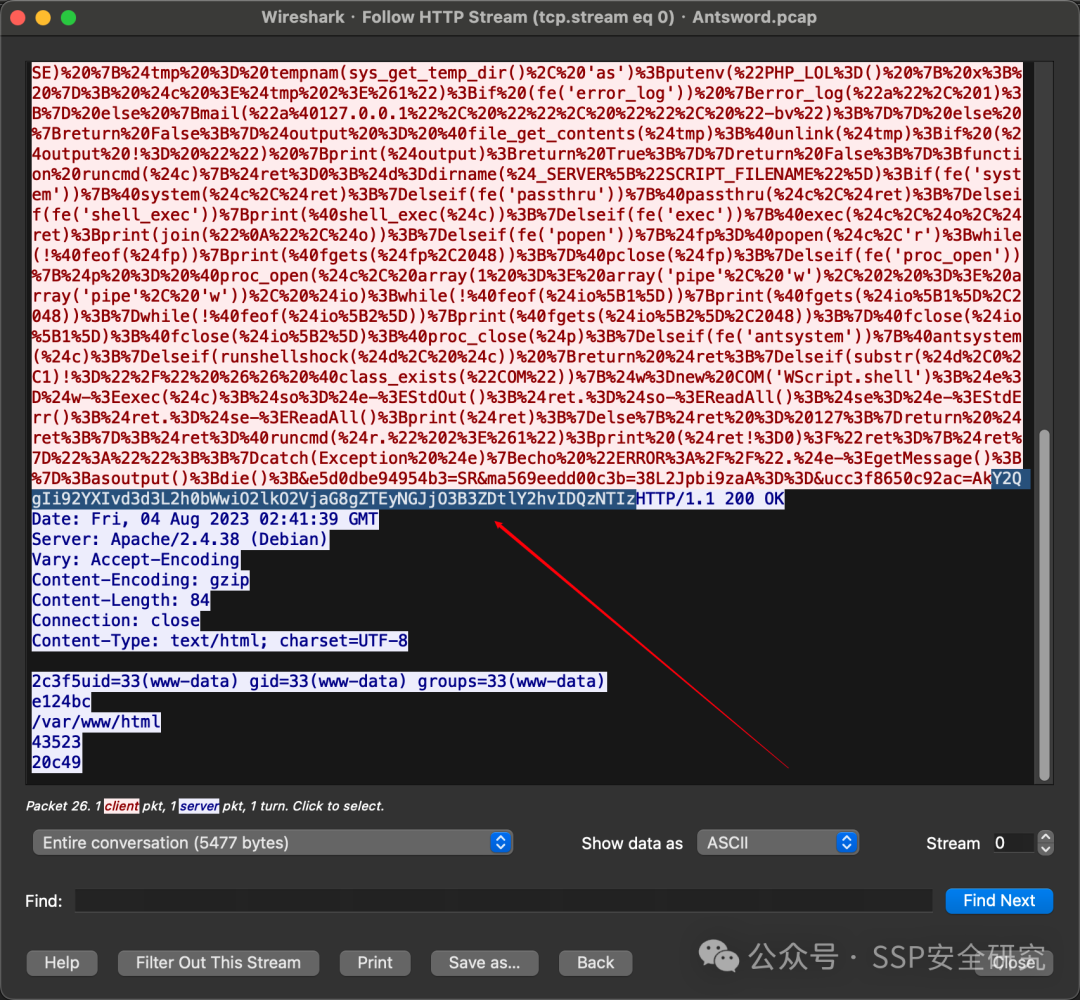The image size is (1080, 1000).
Task: Click the 'Vary: Accept-Encoding' header line
Action: click(136, 559)
